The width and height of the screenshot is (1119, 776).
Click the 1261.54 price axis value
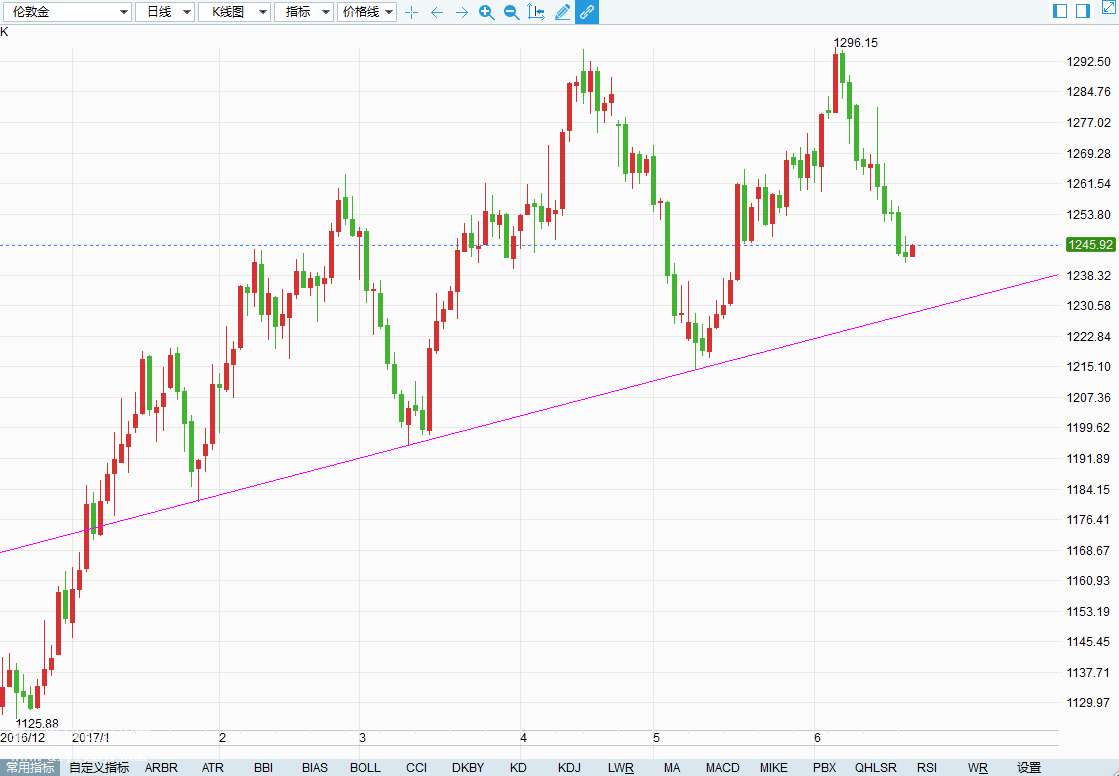point(1088,183)
